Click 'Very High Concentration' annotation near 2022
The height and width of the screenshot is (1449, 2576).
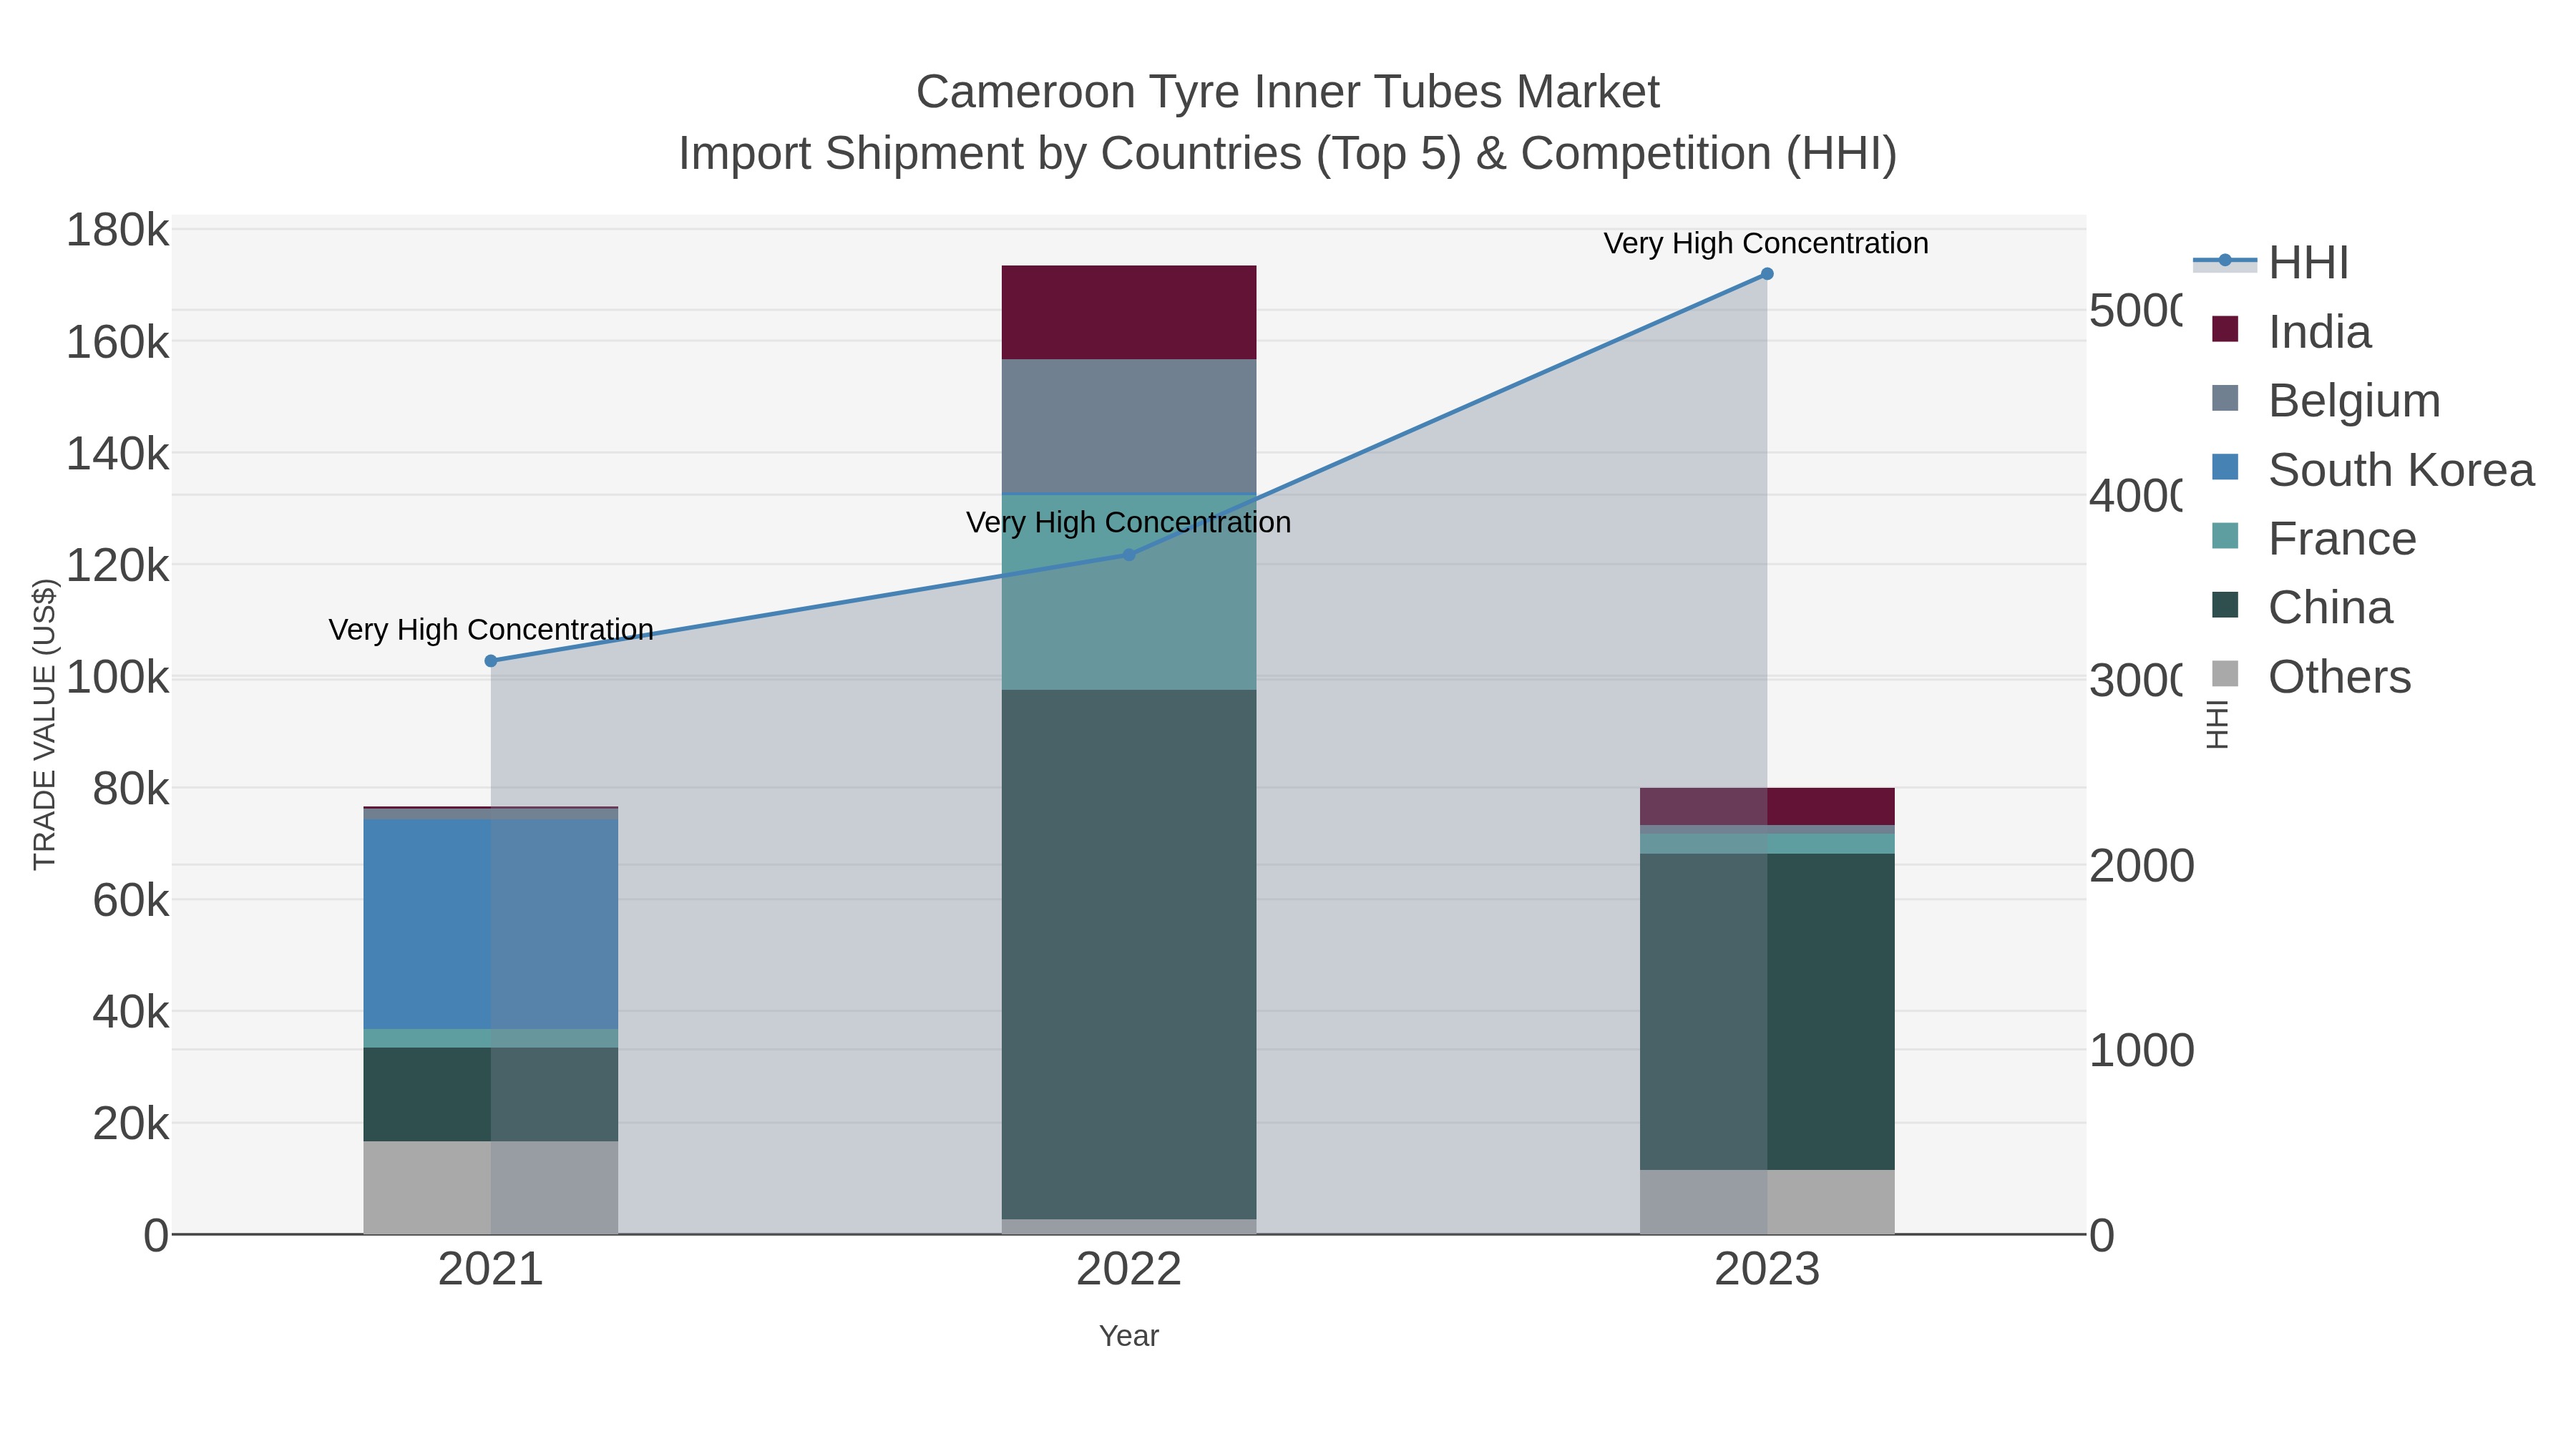point(1129,523)
